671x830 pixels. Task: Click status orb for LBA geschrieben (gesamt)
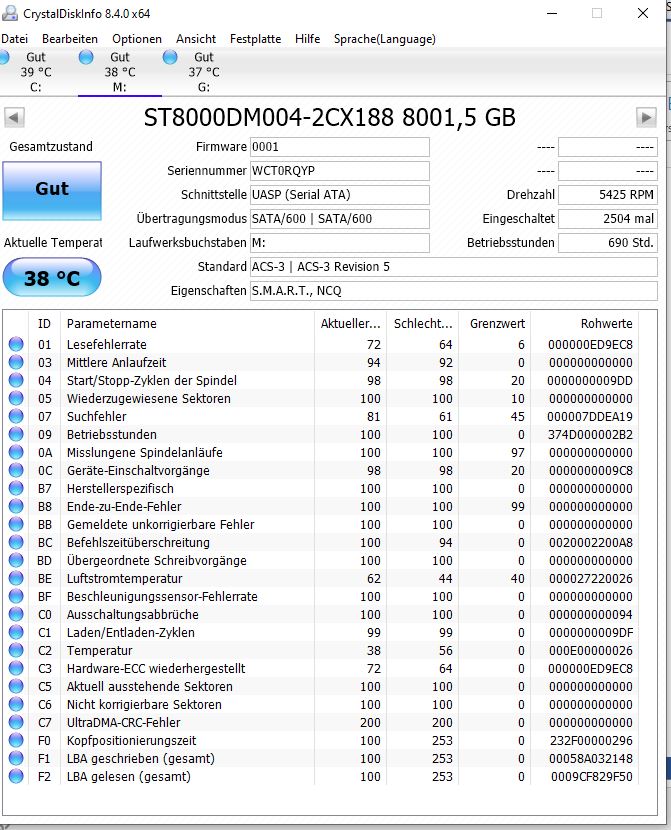point(16,758)
